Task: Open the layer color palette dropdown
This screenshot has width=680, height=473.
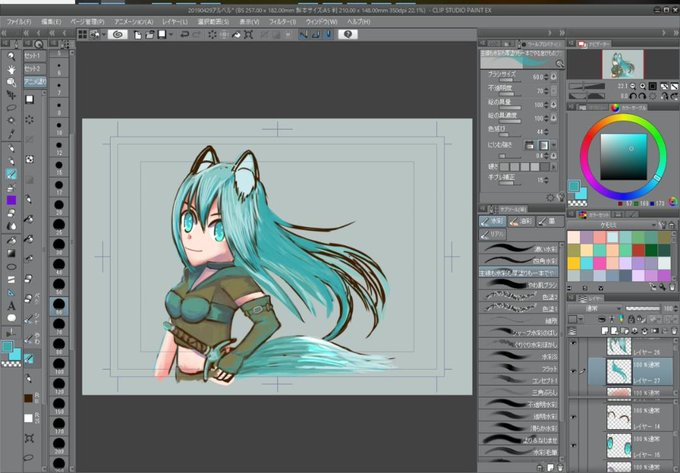Action: (x=581, y=320)
